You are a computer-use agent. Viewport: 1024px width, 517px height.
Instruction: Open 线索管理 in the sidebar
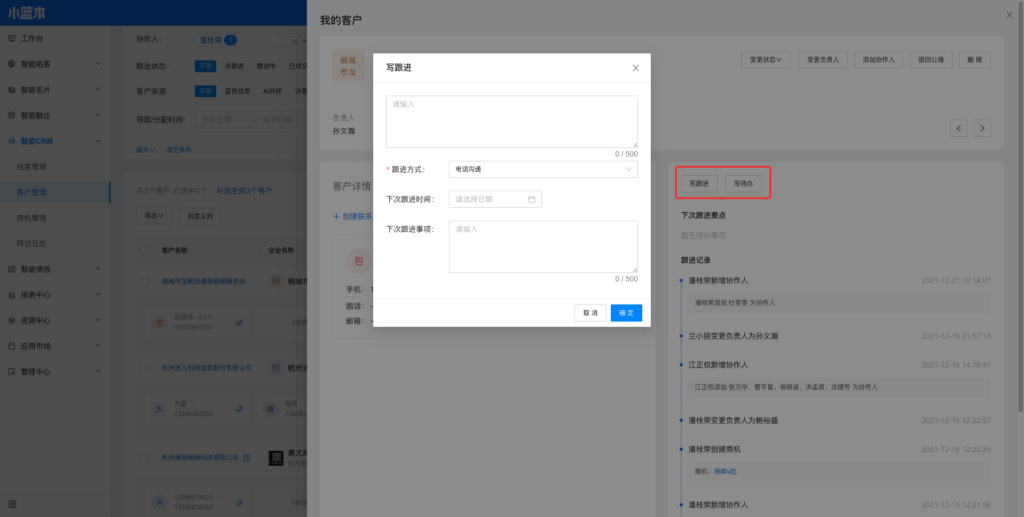32,166
